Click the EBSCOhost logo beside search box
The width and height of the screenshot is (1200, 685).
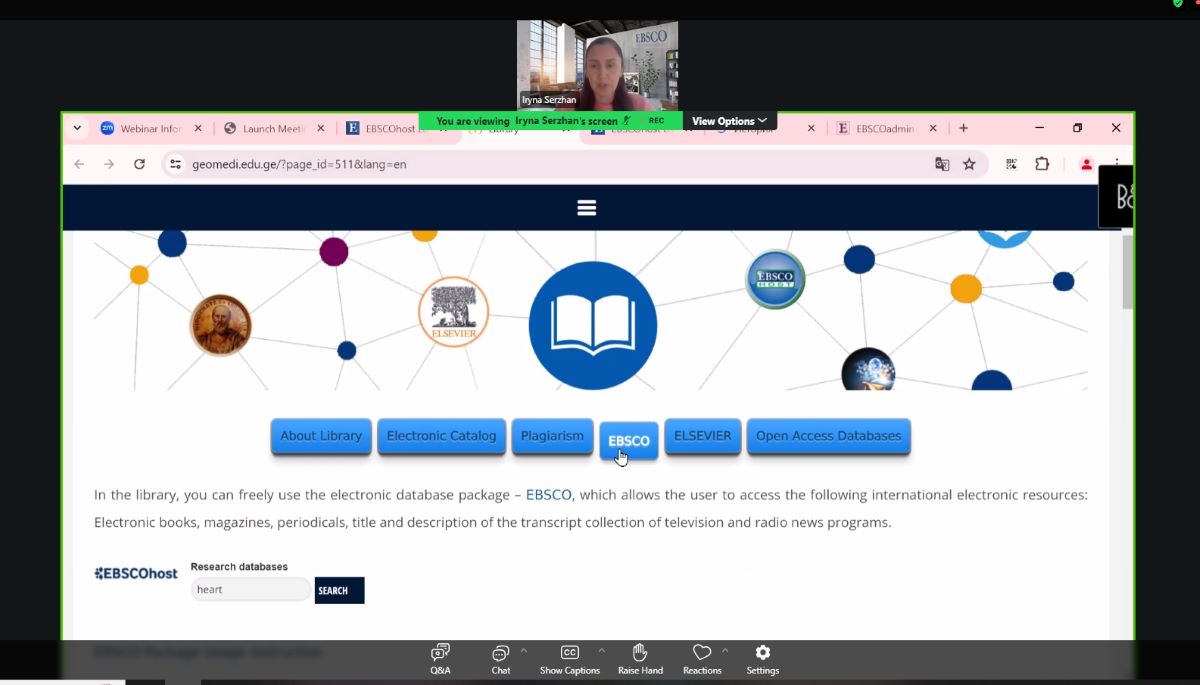[136, 573]
